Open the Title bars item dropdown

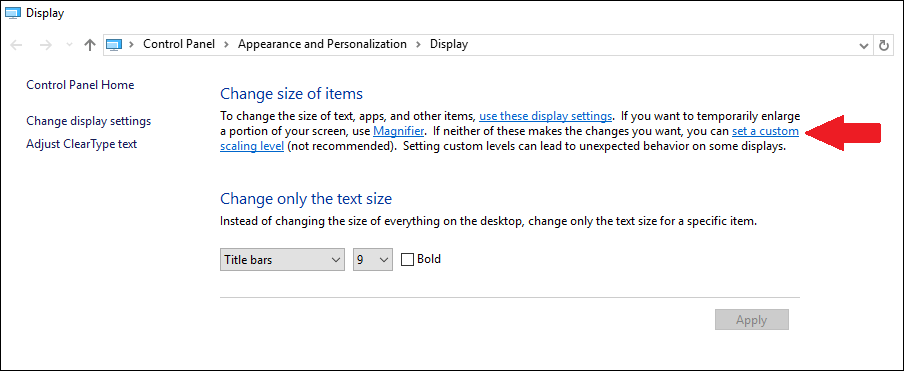click(282, 260)
